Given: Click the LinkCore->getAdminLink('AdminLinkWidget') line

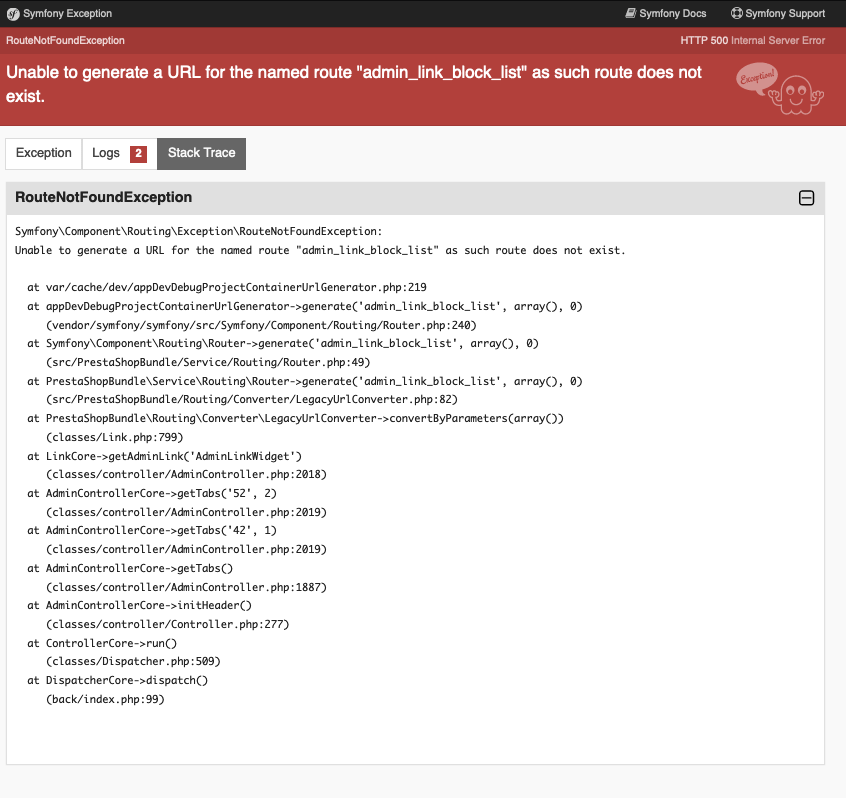Looking at the screenshot, I should [165, 456].
